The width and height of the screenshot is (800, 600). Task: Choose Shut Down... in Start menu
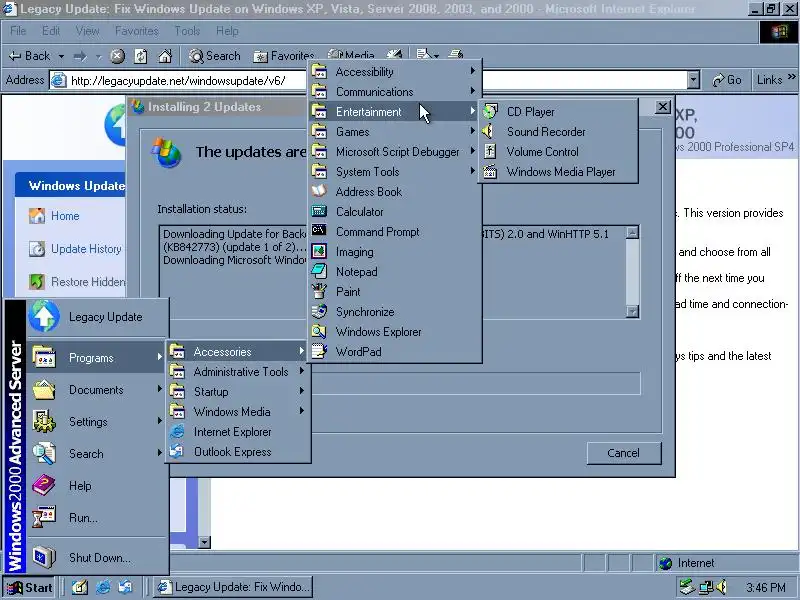coord(97,558)
